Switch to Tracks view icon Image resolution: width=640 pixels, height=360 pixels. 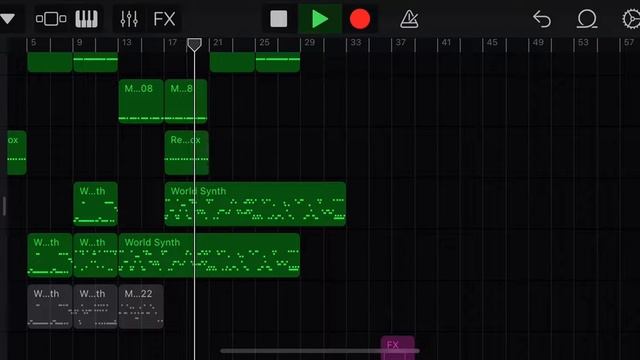click(x=51, y=19)
